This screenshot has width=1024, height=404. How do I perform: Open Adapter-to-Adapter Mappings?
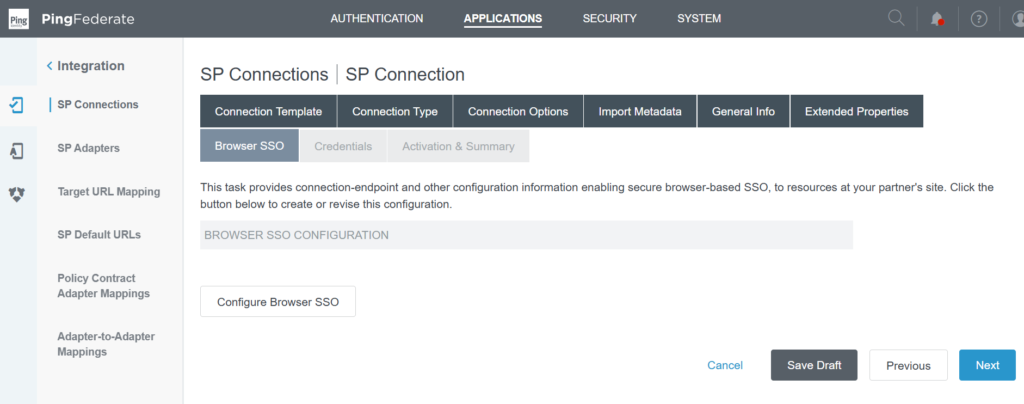click(106, 344)
